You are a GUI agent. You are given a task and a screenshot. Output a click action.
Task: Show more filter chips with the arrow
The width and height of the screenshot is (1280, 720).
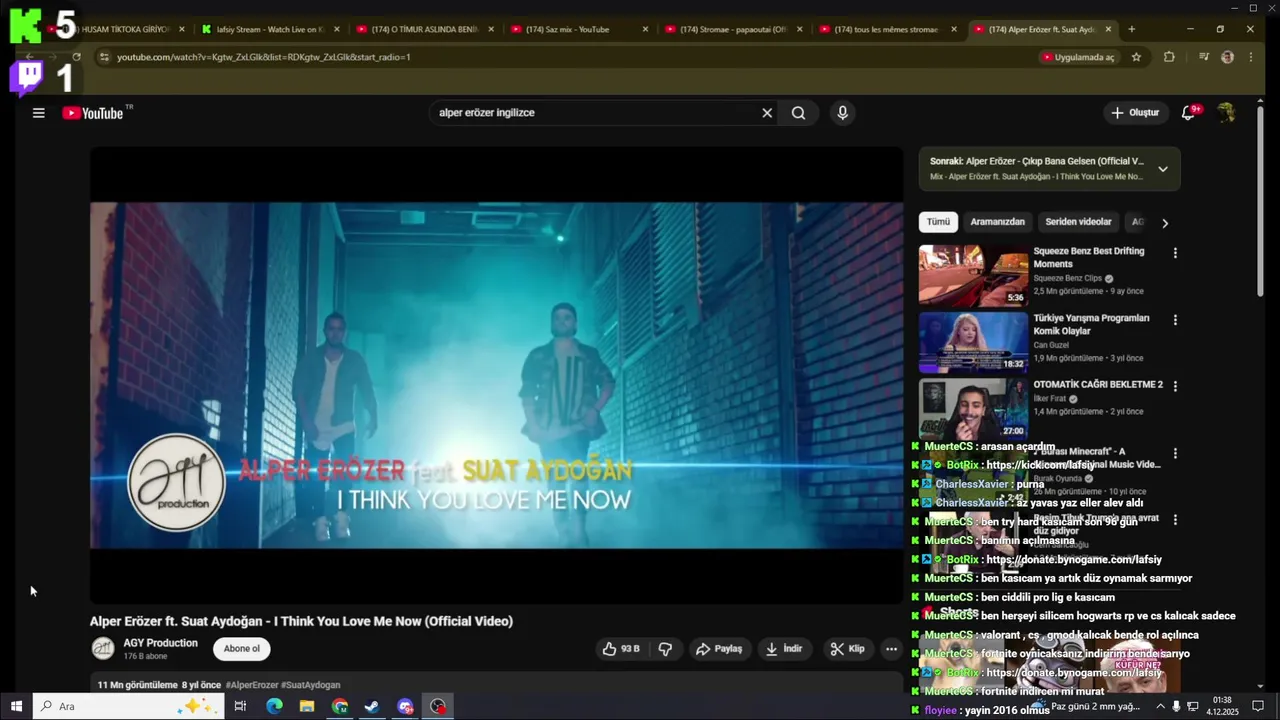tap(1164, 223)
